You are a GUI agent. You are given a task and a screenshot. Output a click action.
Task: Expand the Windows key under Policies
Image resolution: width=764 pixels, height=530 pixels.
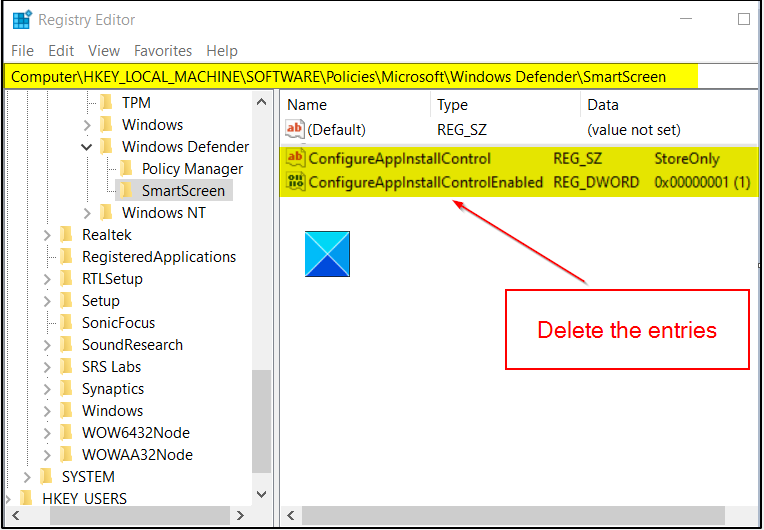tap(87, 125)
